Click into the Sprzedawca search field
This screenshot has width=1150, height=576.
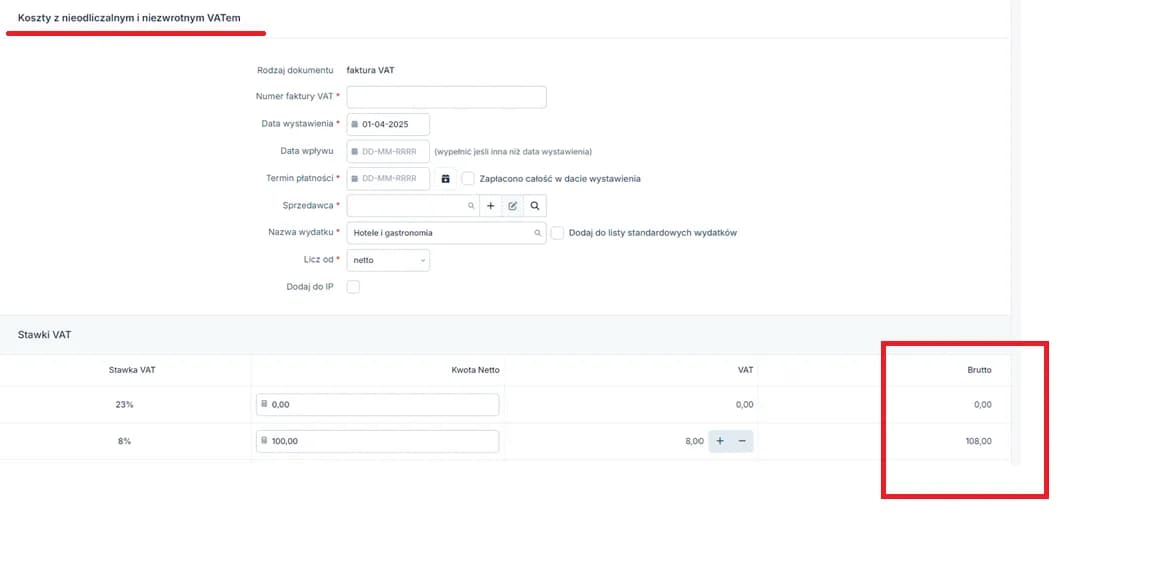coord(405,206)
